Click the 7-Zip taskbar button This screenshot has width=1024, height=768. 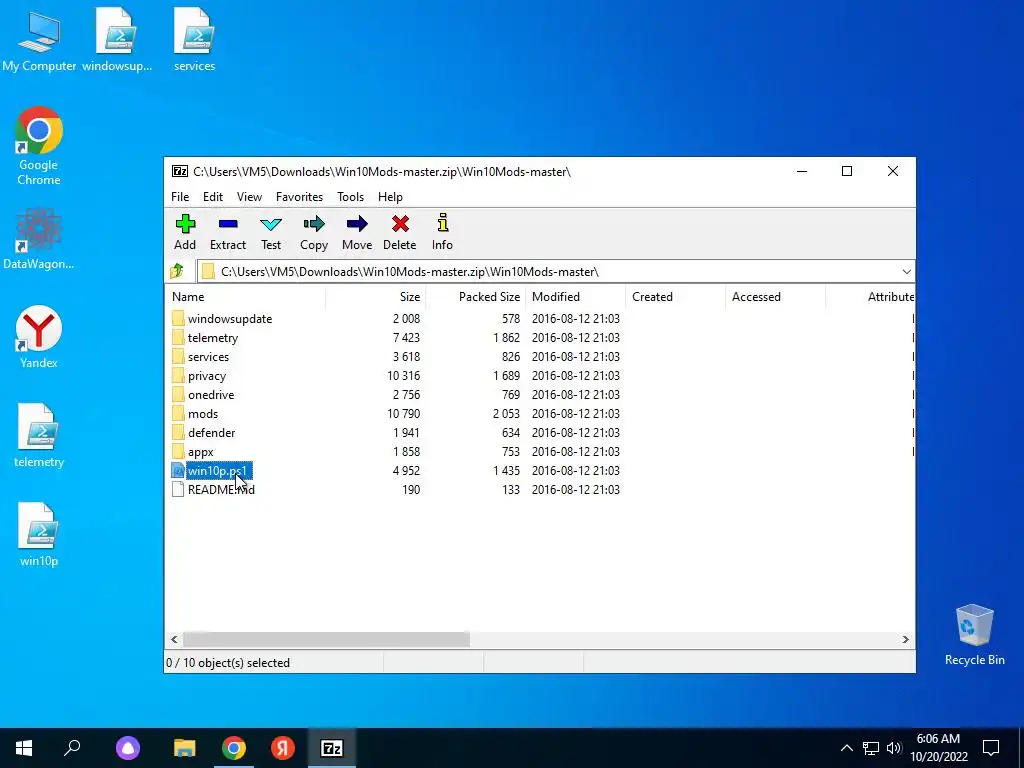click(332, 748)
